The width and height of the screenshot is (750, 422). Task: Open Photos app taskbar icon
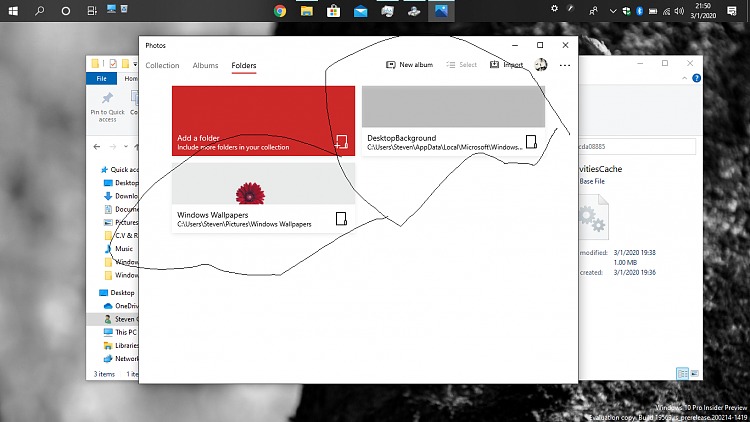pyautogui.click(x=441, y=11)
